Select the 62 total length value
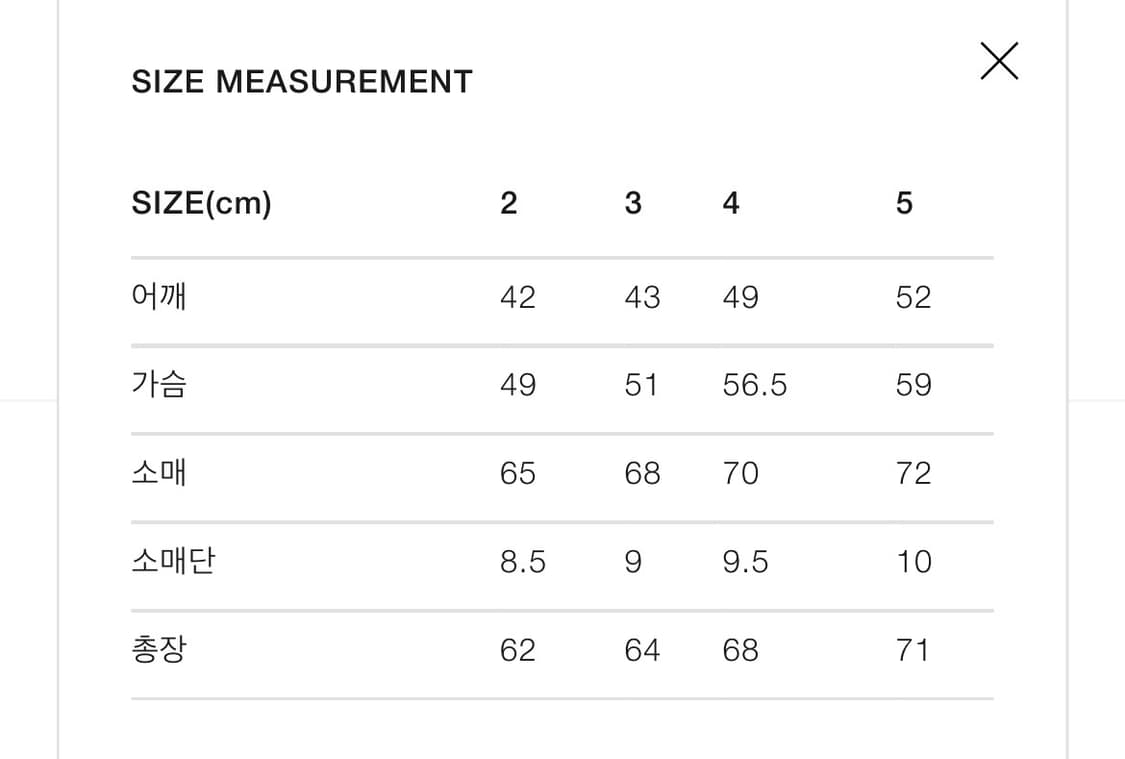1125x759 pixels. [518, 650]
